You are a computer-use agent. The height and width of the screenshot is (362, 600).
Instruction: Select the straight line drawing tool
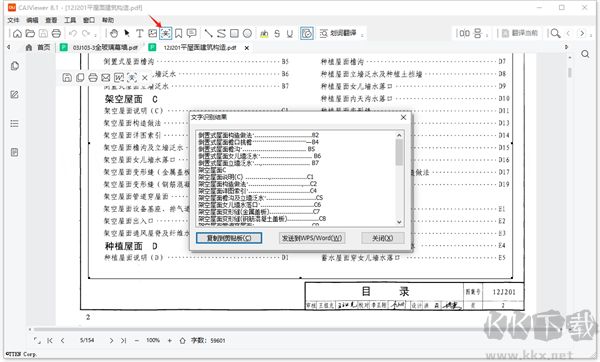tap(208, 34)
